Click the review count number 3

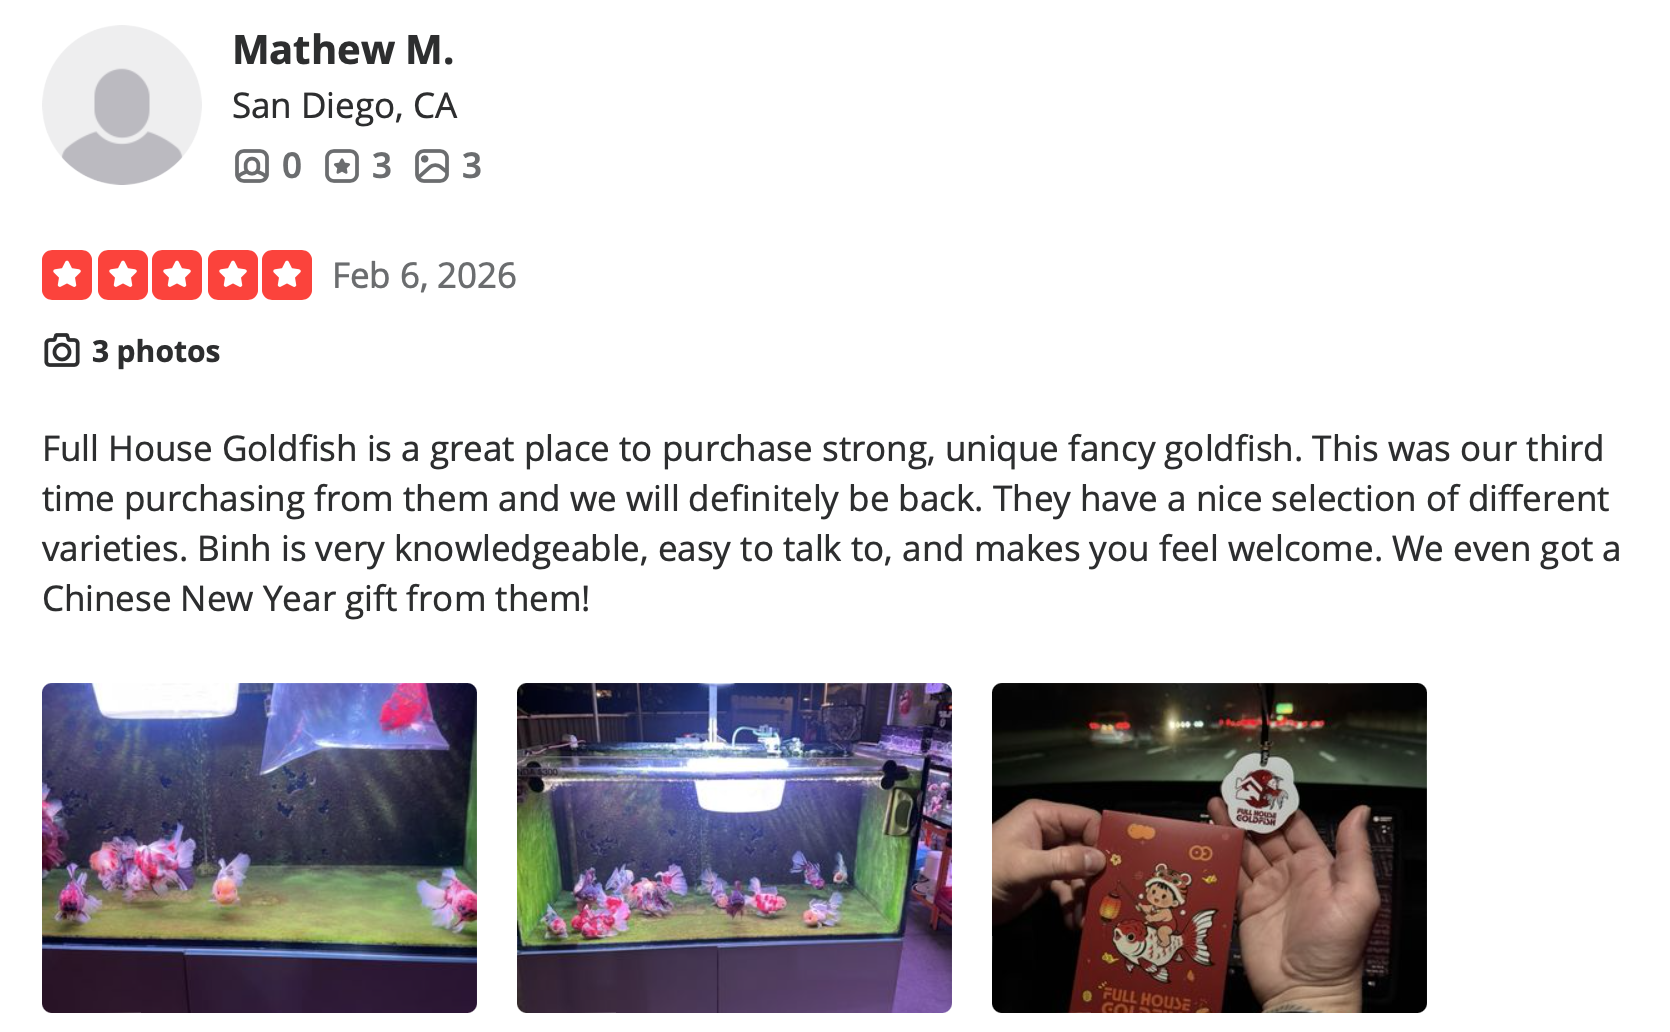381,166
